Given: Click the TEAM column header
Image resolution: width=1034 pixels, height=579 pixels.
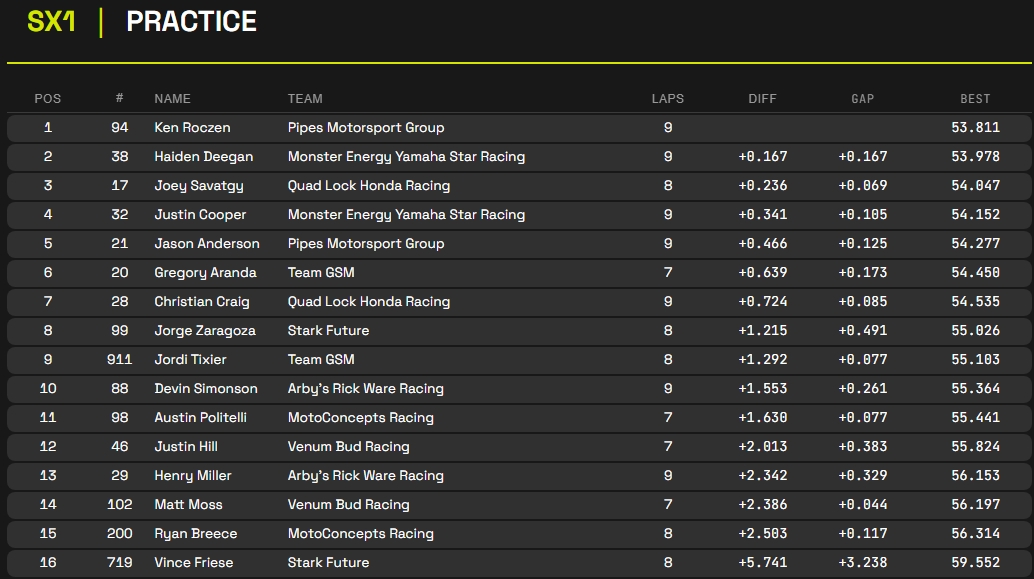Looking at the screenshot, I should point(305,98).
